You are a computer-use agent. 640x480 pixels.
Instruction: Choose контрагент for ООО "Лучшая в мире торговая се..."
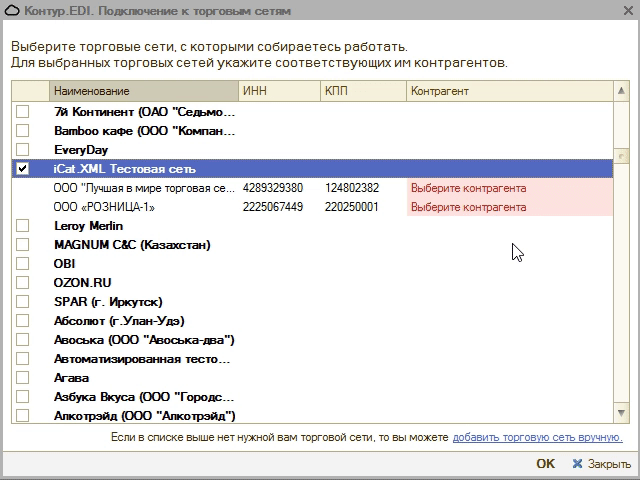point(510,188)
